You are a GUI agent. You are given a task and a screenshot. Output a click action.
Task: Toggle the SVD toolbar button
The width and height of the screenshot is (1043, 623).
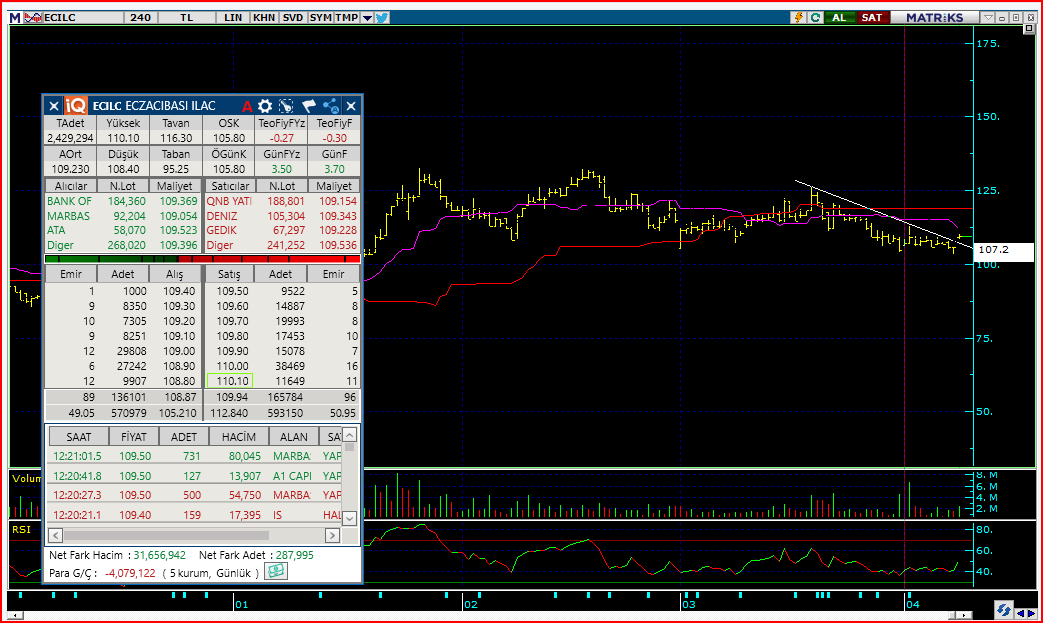tap(293, 17)
